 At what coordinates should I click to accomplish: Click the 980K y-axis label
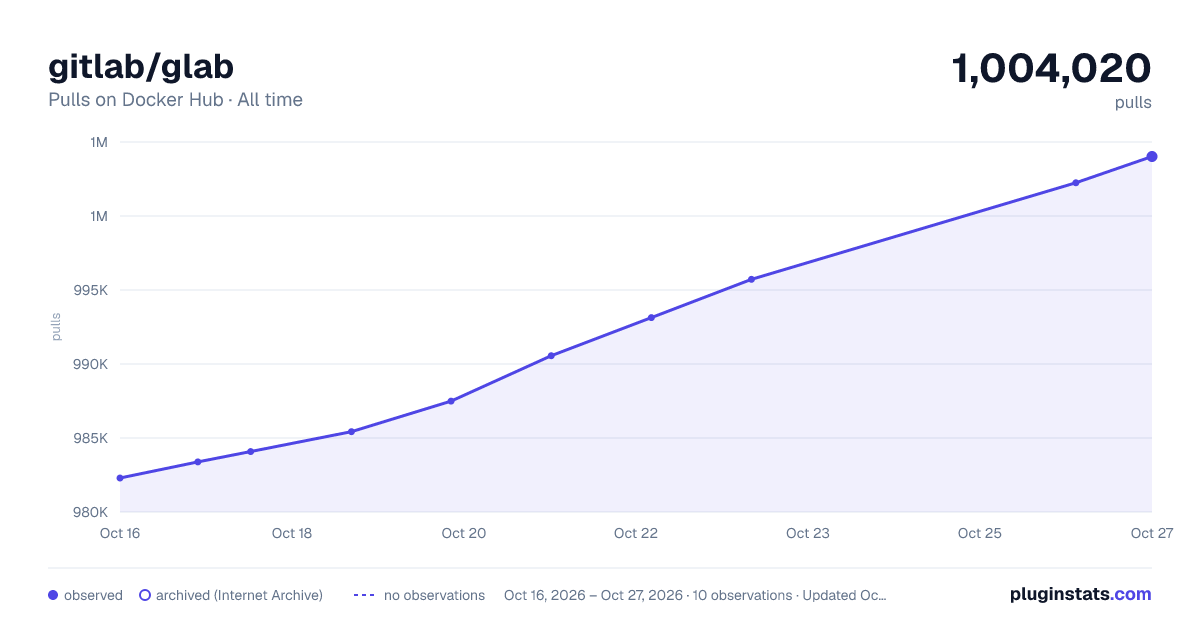[90, 512]
